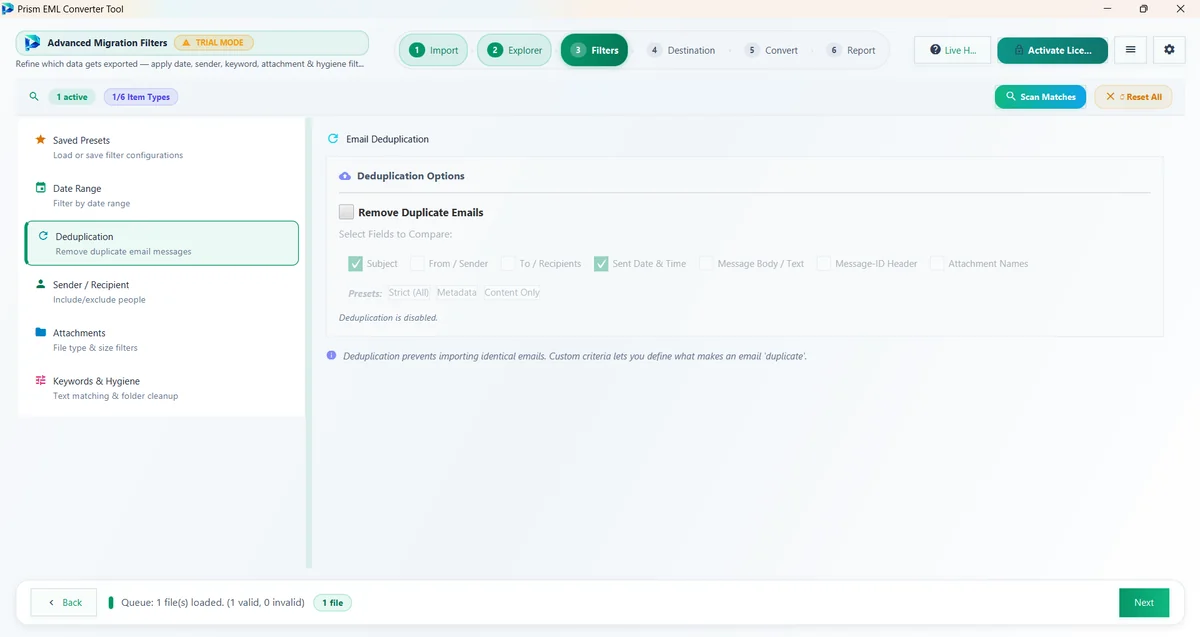
Task: Click the Date Range calendar icon
Action: click(41, 188)
